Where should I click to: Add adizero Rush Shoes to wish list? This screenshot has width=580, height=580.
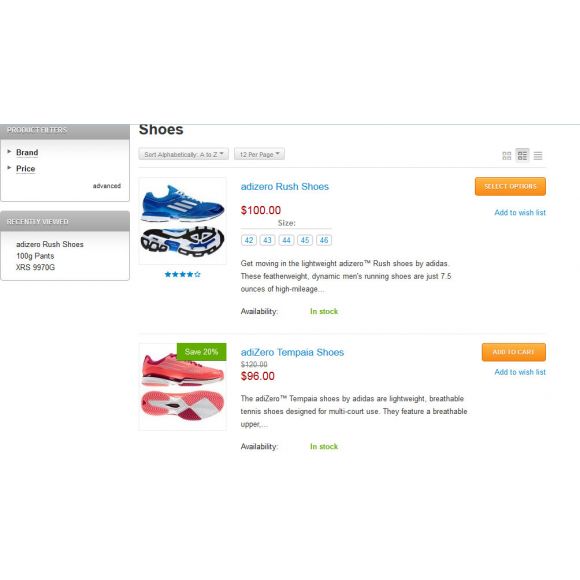pos(520,212)
